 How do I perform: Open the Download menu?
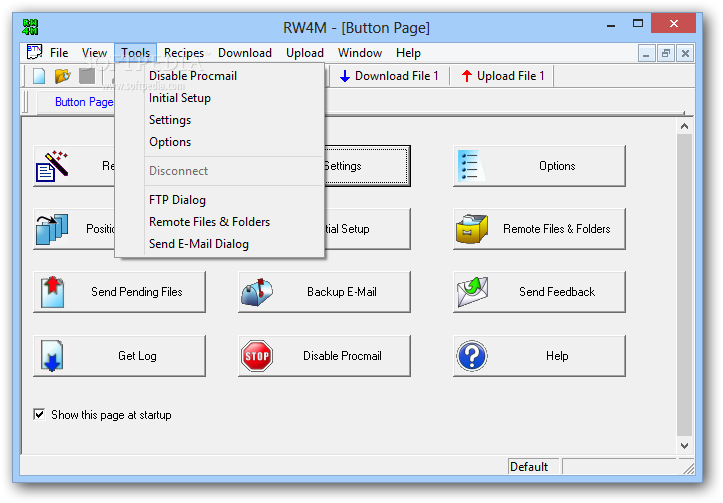tap(245, 53)
